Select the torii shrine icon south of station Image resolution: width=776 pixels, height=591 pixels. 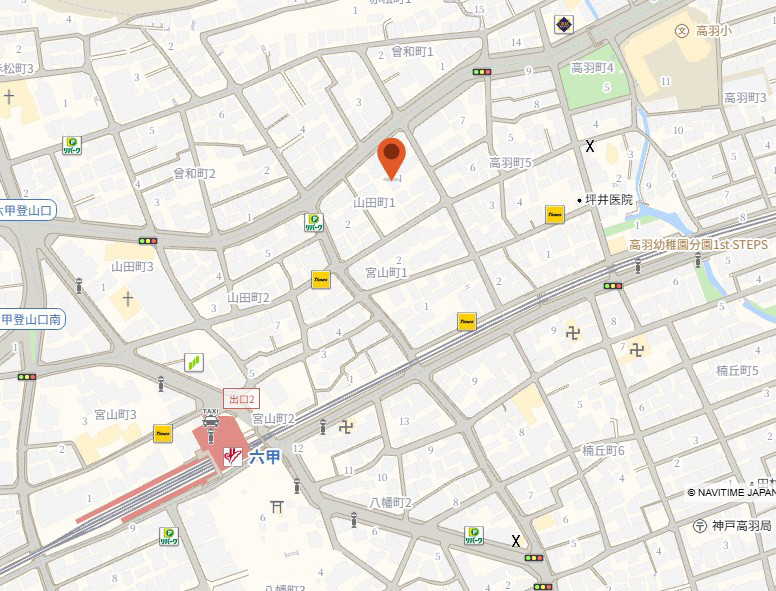277,506
